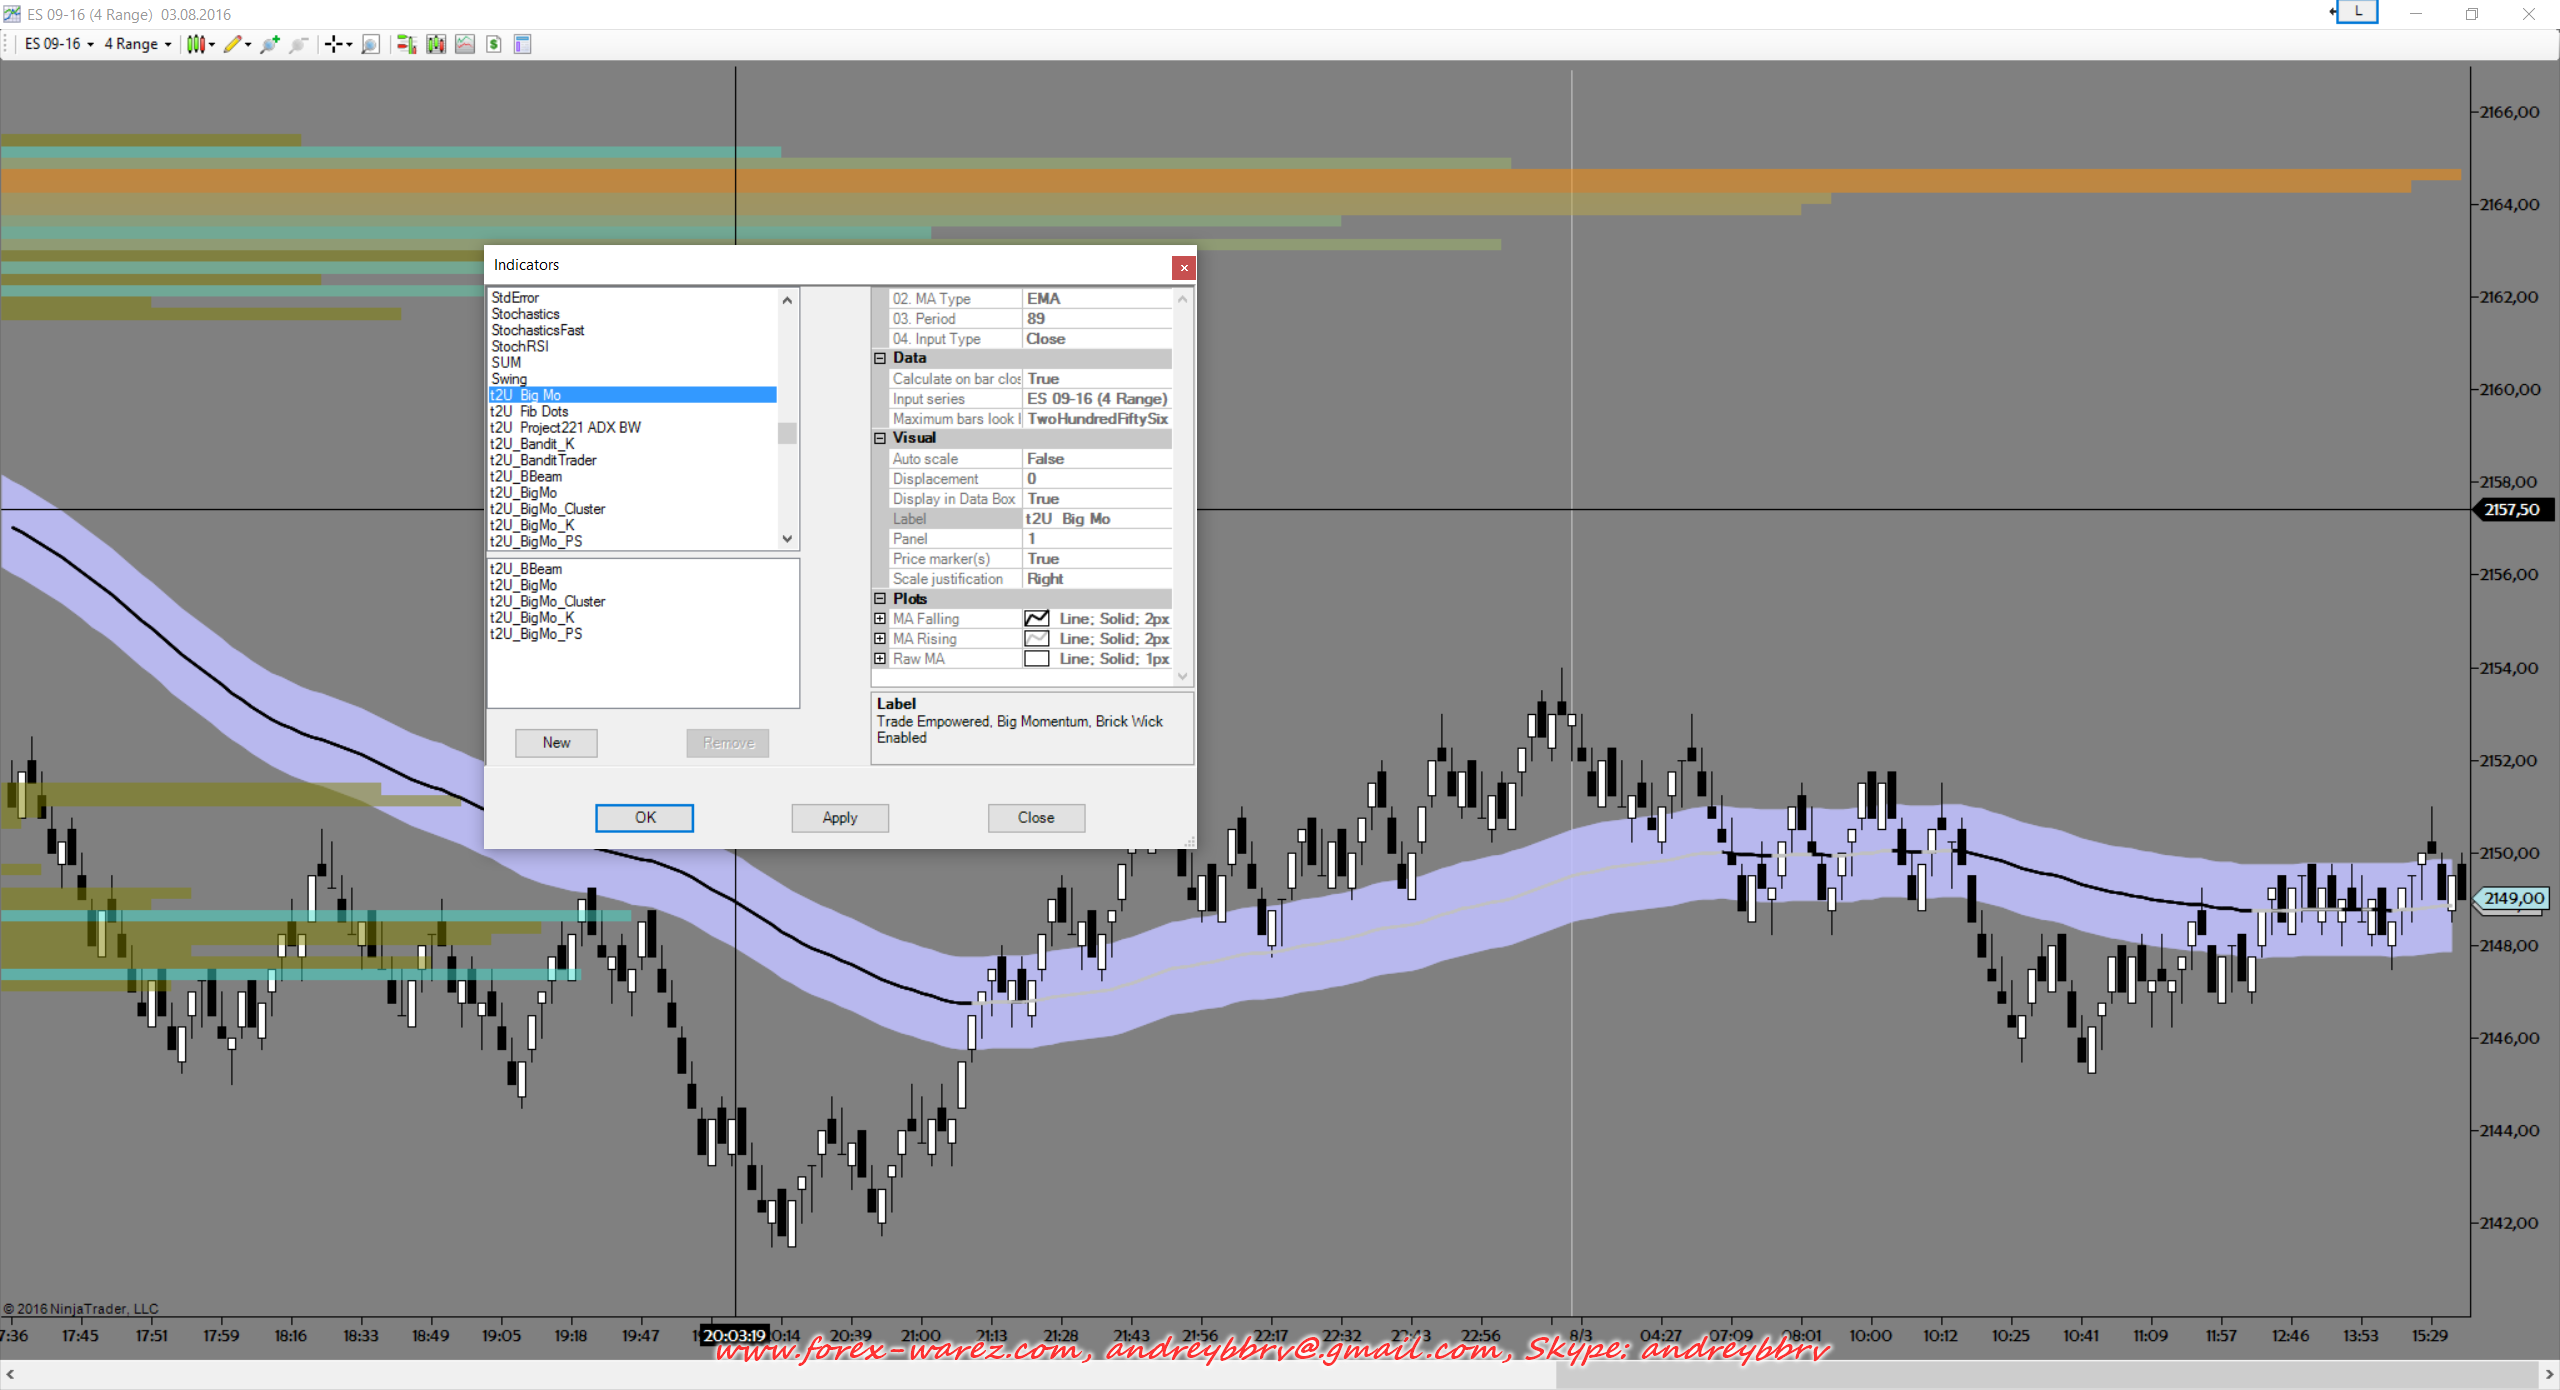Expand the Raw MA plot settings
The width and height of the screenshot is (2560, 1390).
[880, 659]
